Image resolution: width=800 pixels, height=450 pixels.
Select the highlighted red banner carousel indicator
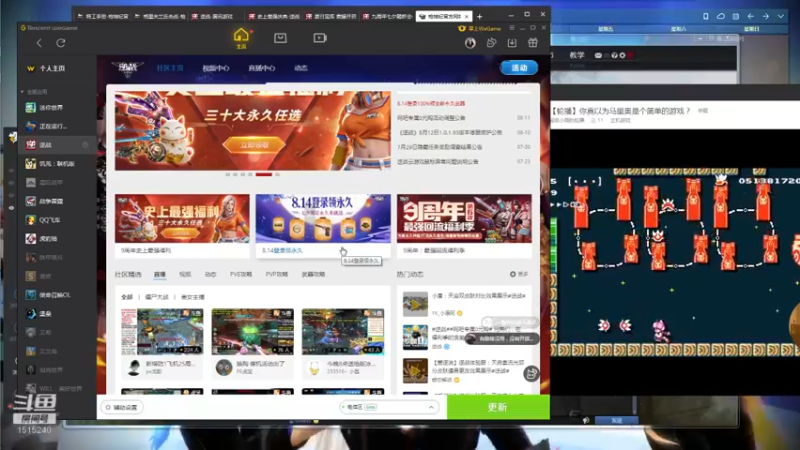(264, 174)
